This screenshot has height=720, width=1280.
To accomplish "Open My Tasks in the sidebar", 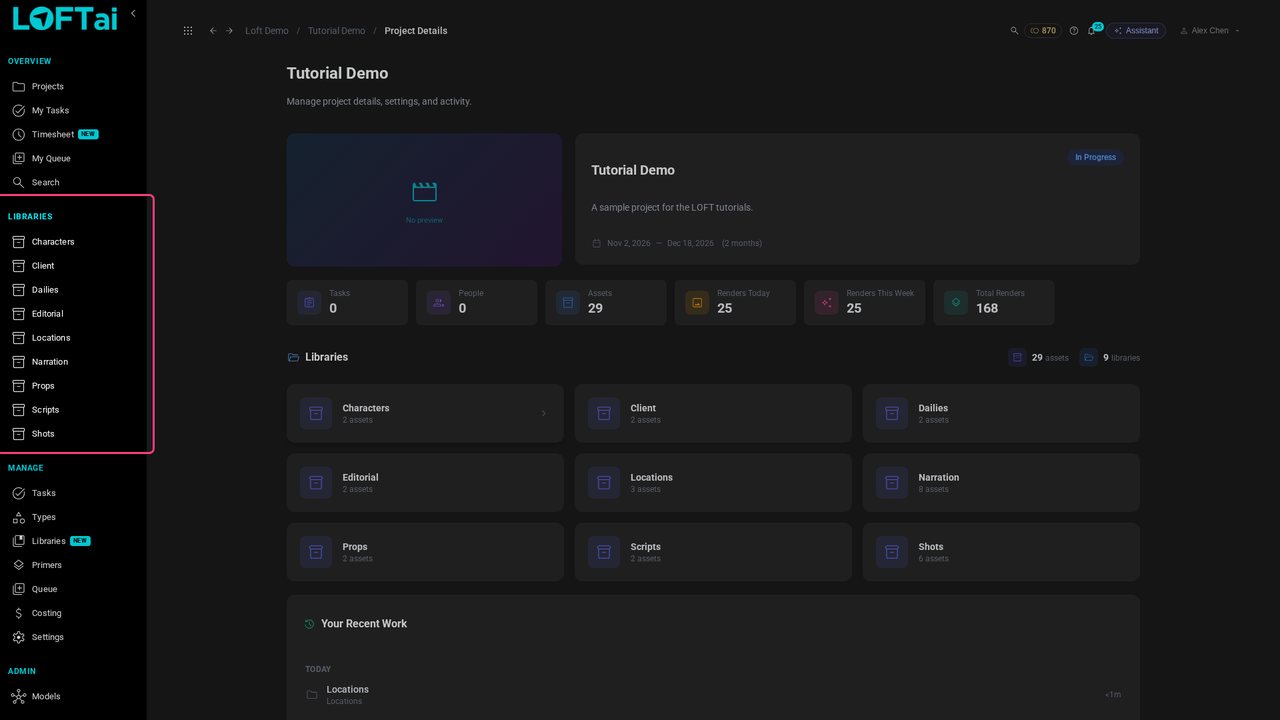I will (74, 110).
